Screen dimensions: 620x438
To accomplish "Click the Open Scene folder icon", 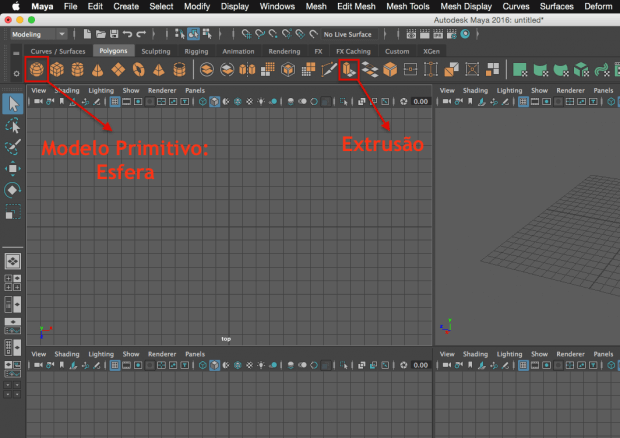I will click(x=101, y=34).
